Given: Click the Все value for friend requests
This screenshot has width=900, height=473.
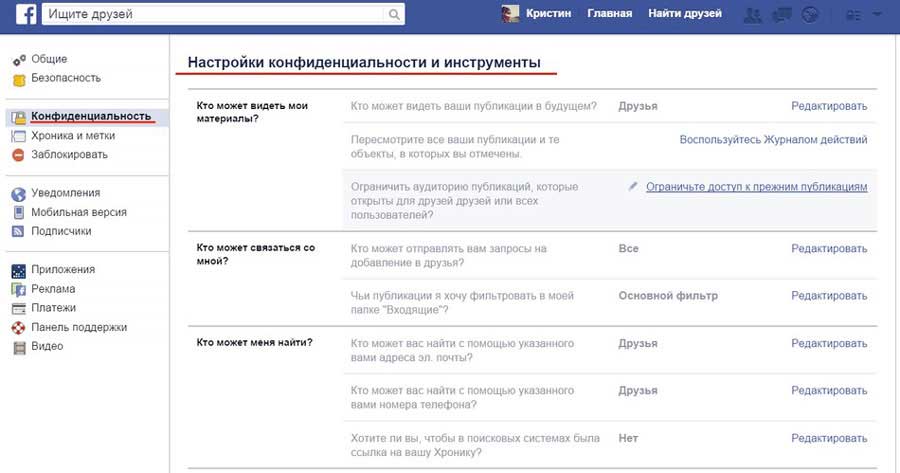Looking at the screenshot, I should tap(629, 249).
